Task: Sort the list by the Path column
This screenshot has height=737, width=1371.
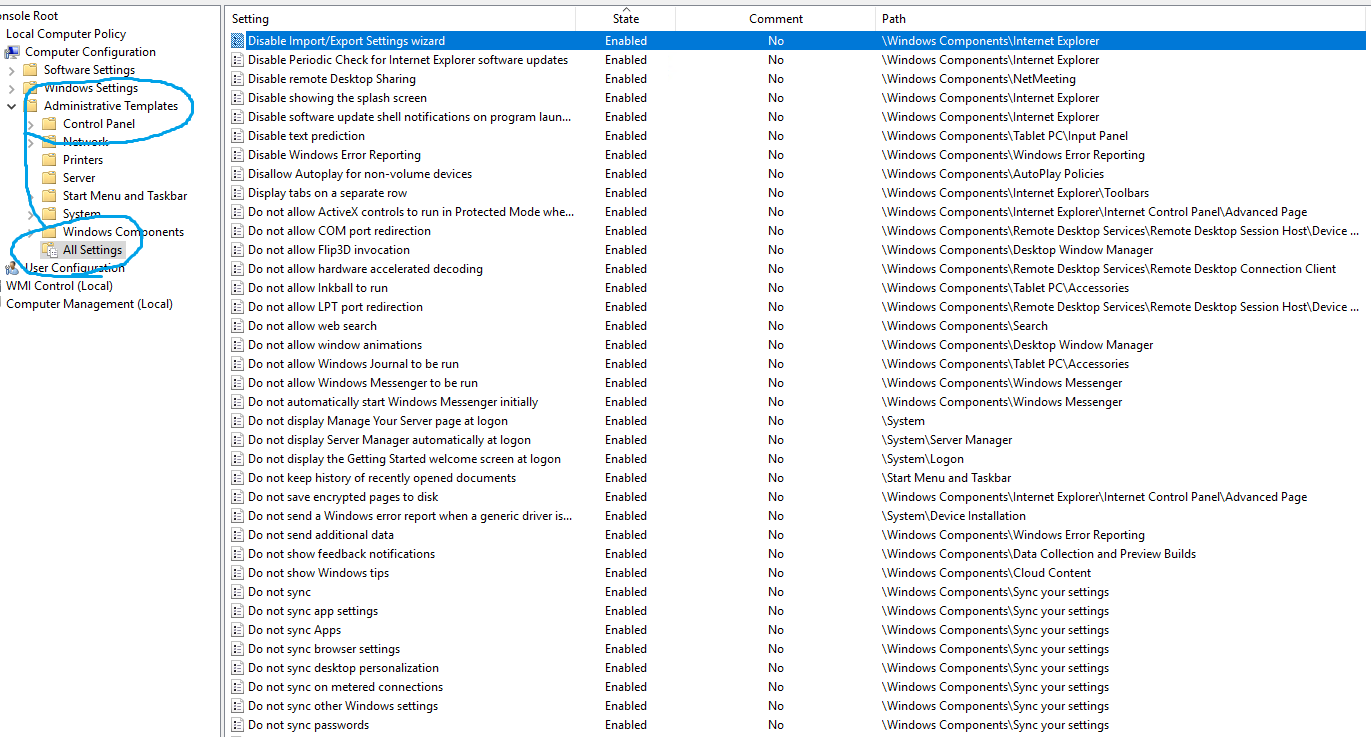Action: [1122, 19]
